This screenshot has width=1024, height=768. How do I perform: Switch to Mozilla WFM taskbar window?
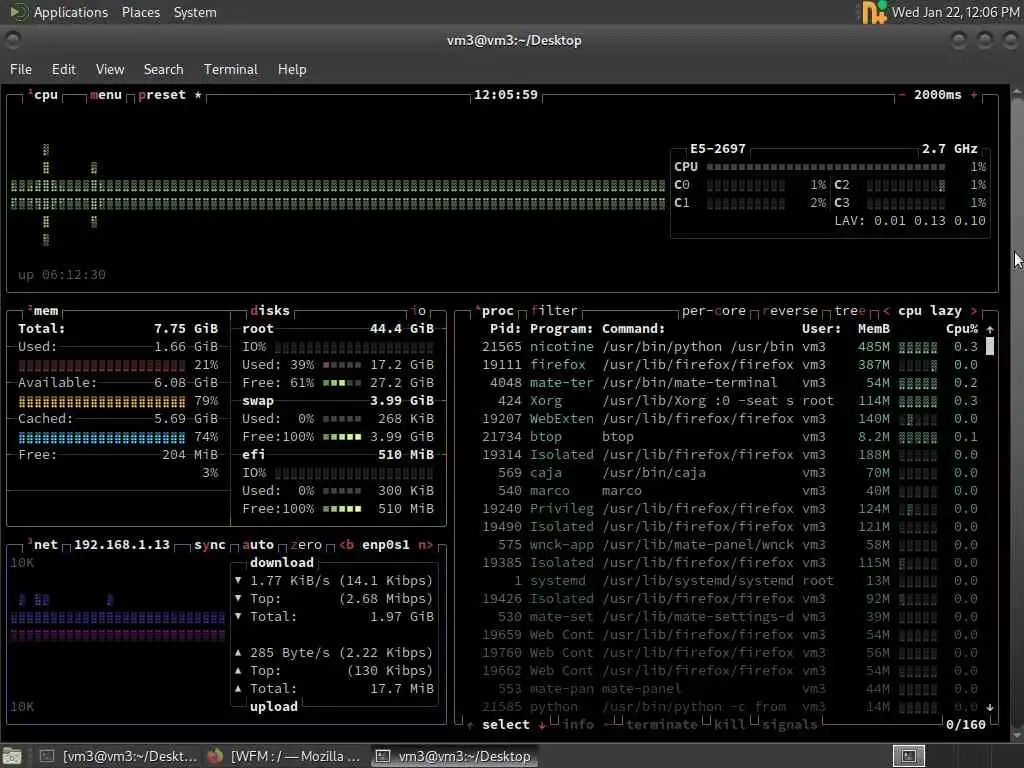pos(284,756)
